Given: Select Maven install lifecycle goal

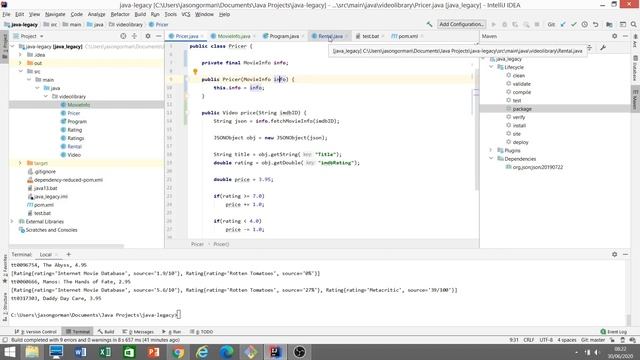Looking at the screenshot, I should point(519,125).
